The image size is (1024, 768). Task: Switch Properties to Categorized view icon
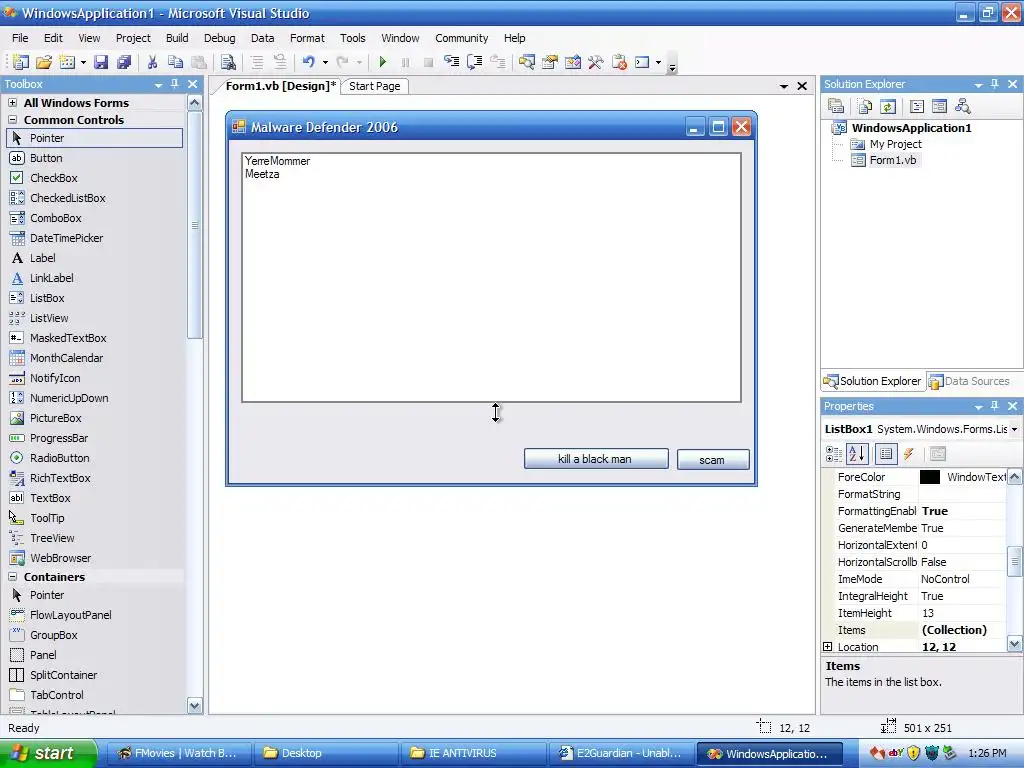pos(834,454)
